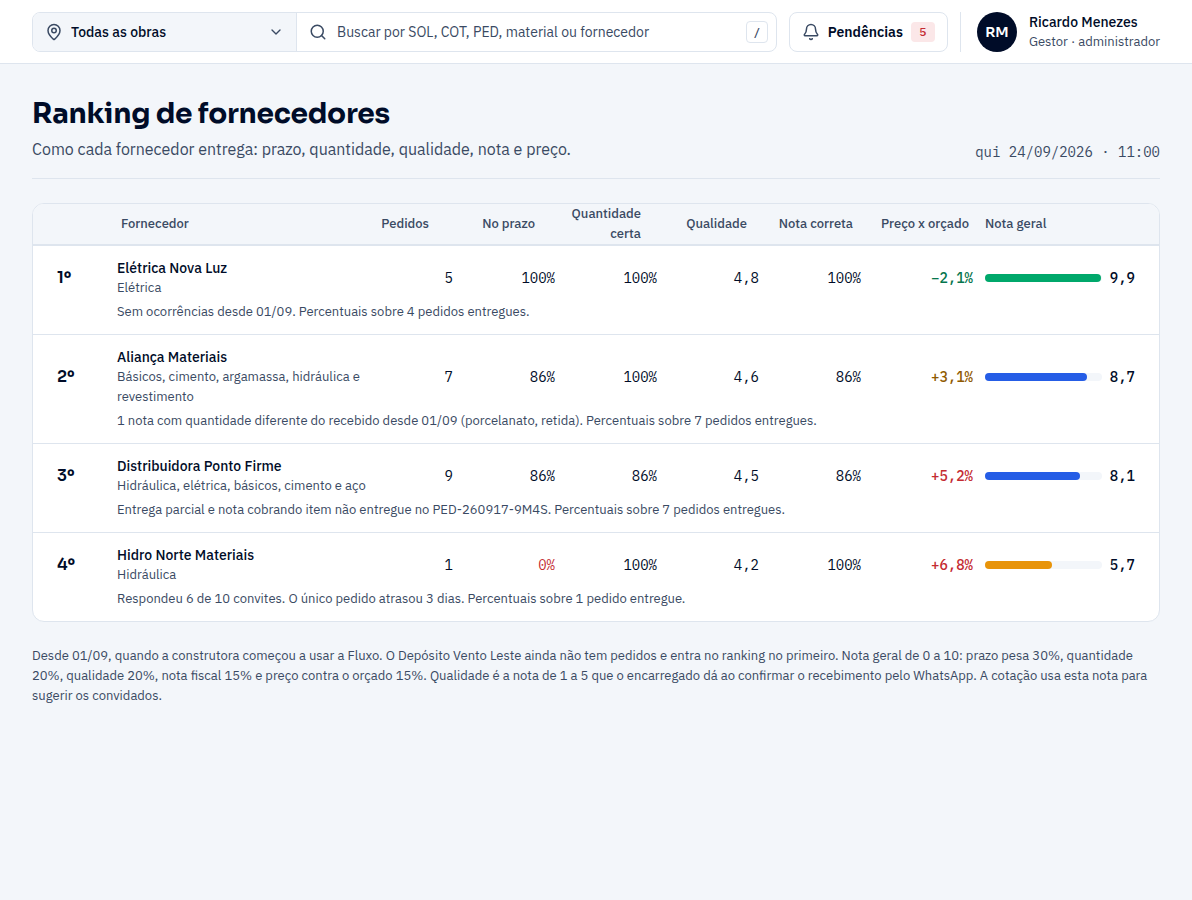The width and height of the screenshot is (1192, 900).
Task: Click the red 0% on-time value
Action: click(x=547, y=565)
